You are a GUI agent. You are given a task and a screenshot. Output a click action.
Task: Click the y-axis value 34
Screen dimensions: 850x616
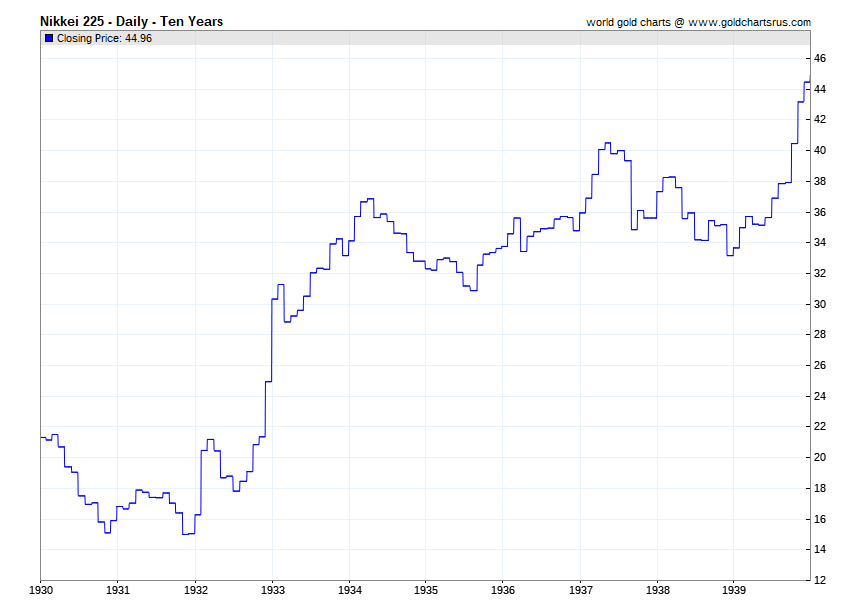(820, 242)
